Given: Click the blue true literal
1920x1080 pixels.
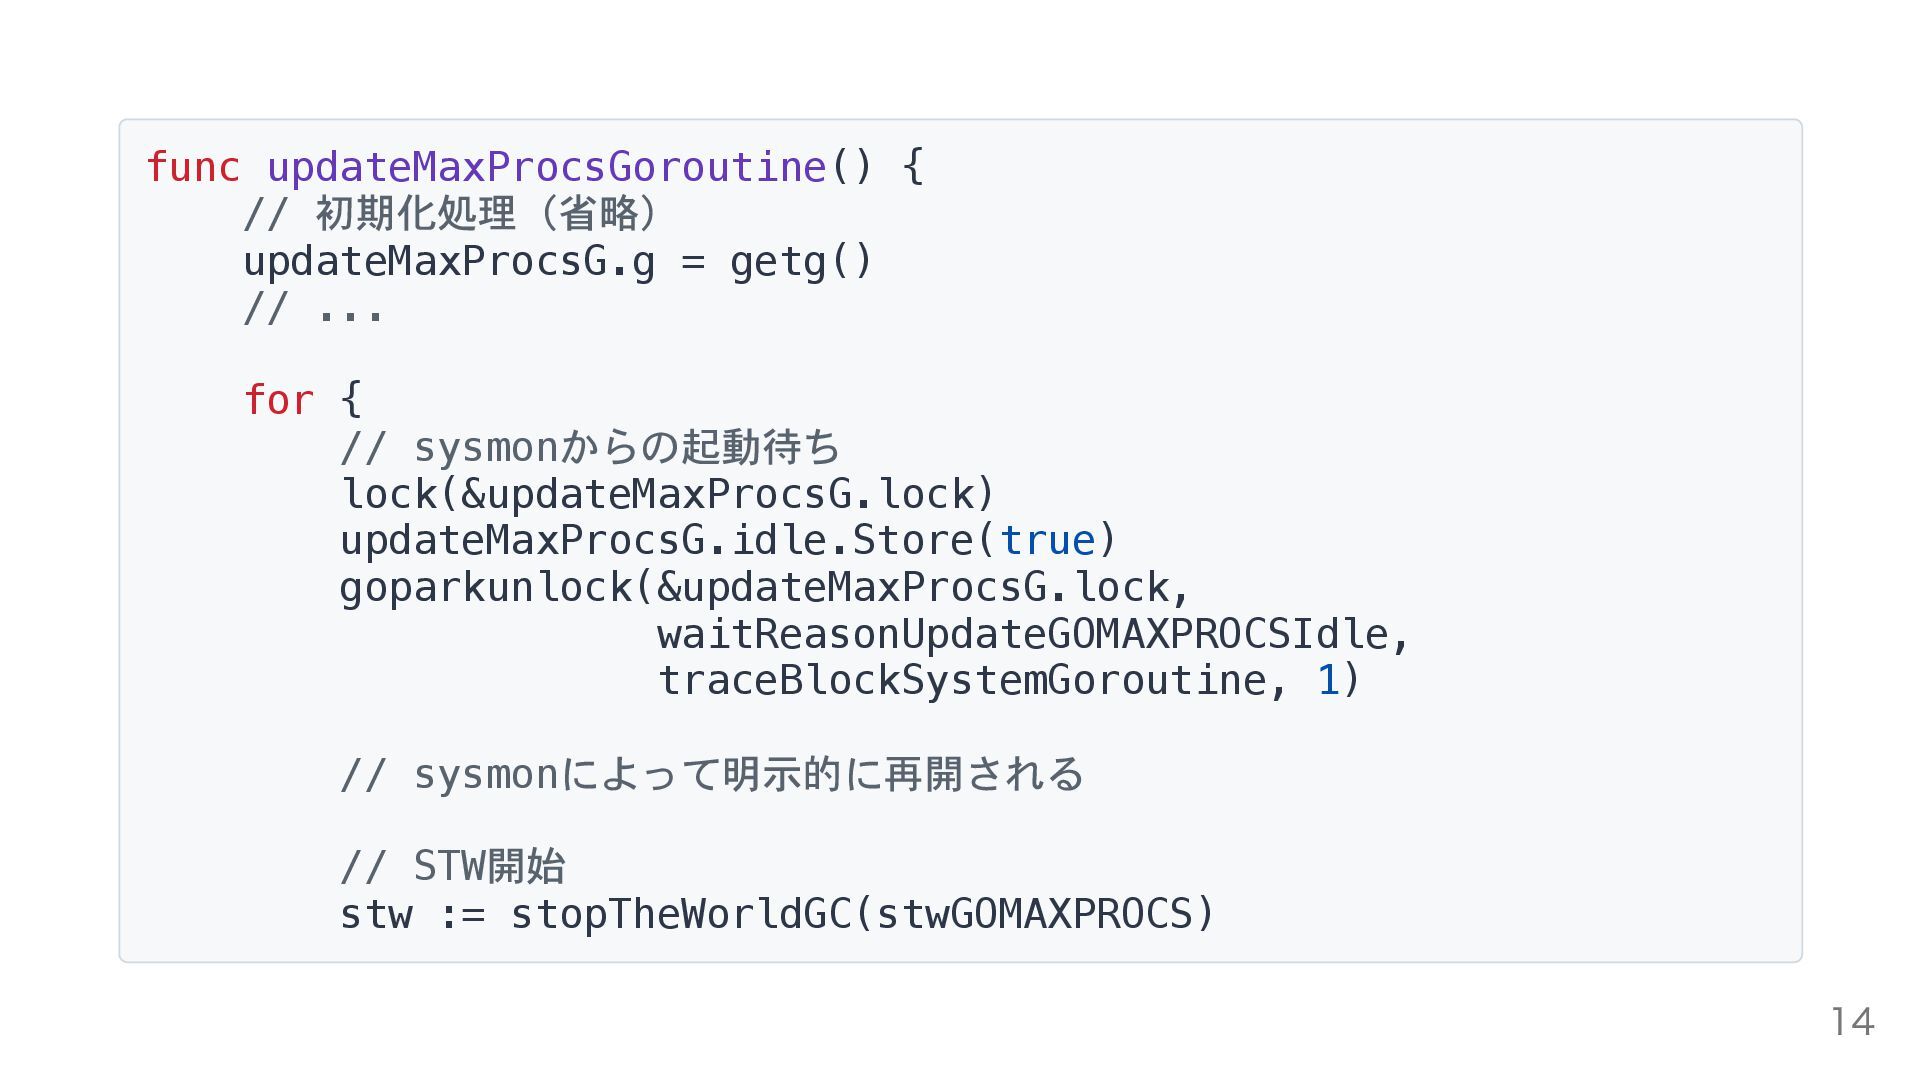Looking at the screenshot, I should [x=1047, y=541].
